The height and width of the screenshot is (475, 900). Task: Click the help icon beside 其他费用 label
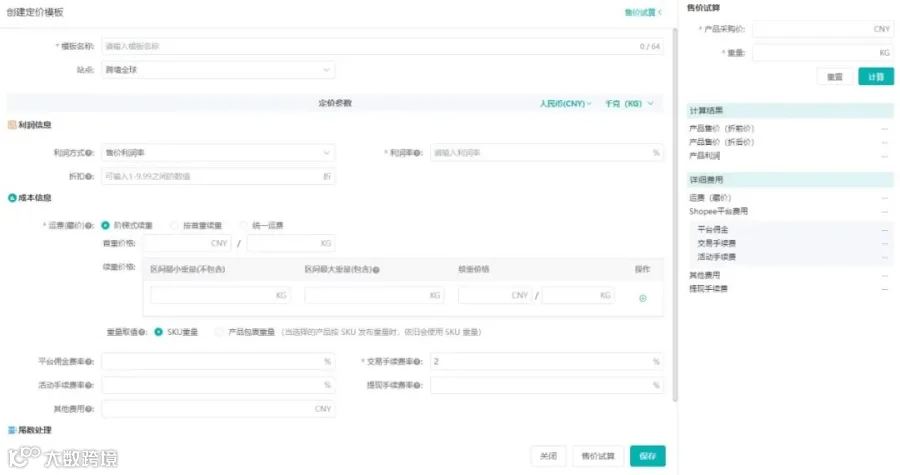[x=89, y=409]
